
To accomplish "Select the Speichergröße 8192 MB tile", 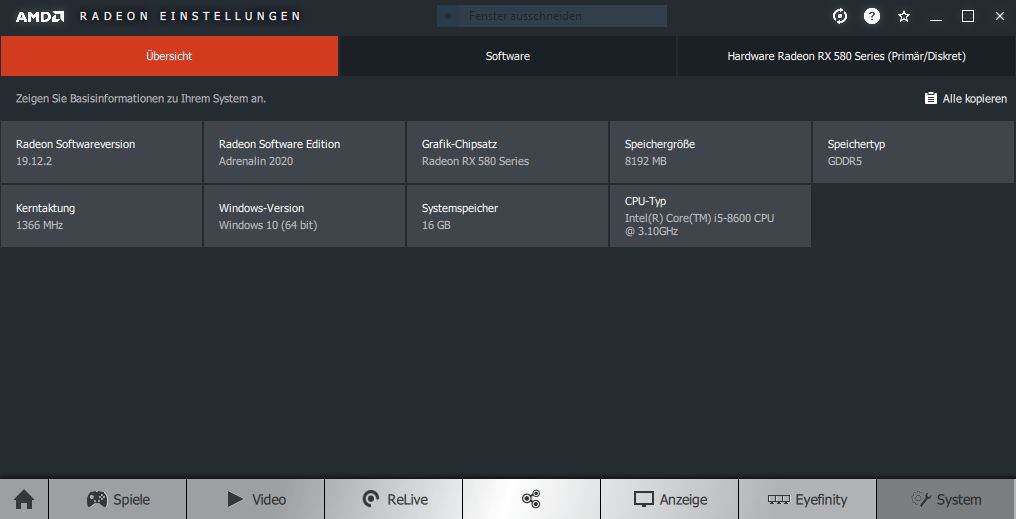I will [710, 152].
